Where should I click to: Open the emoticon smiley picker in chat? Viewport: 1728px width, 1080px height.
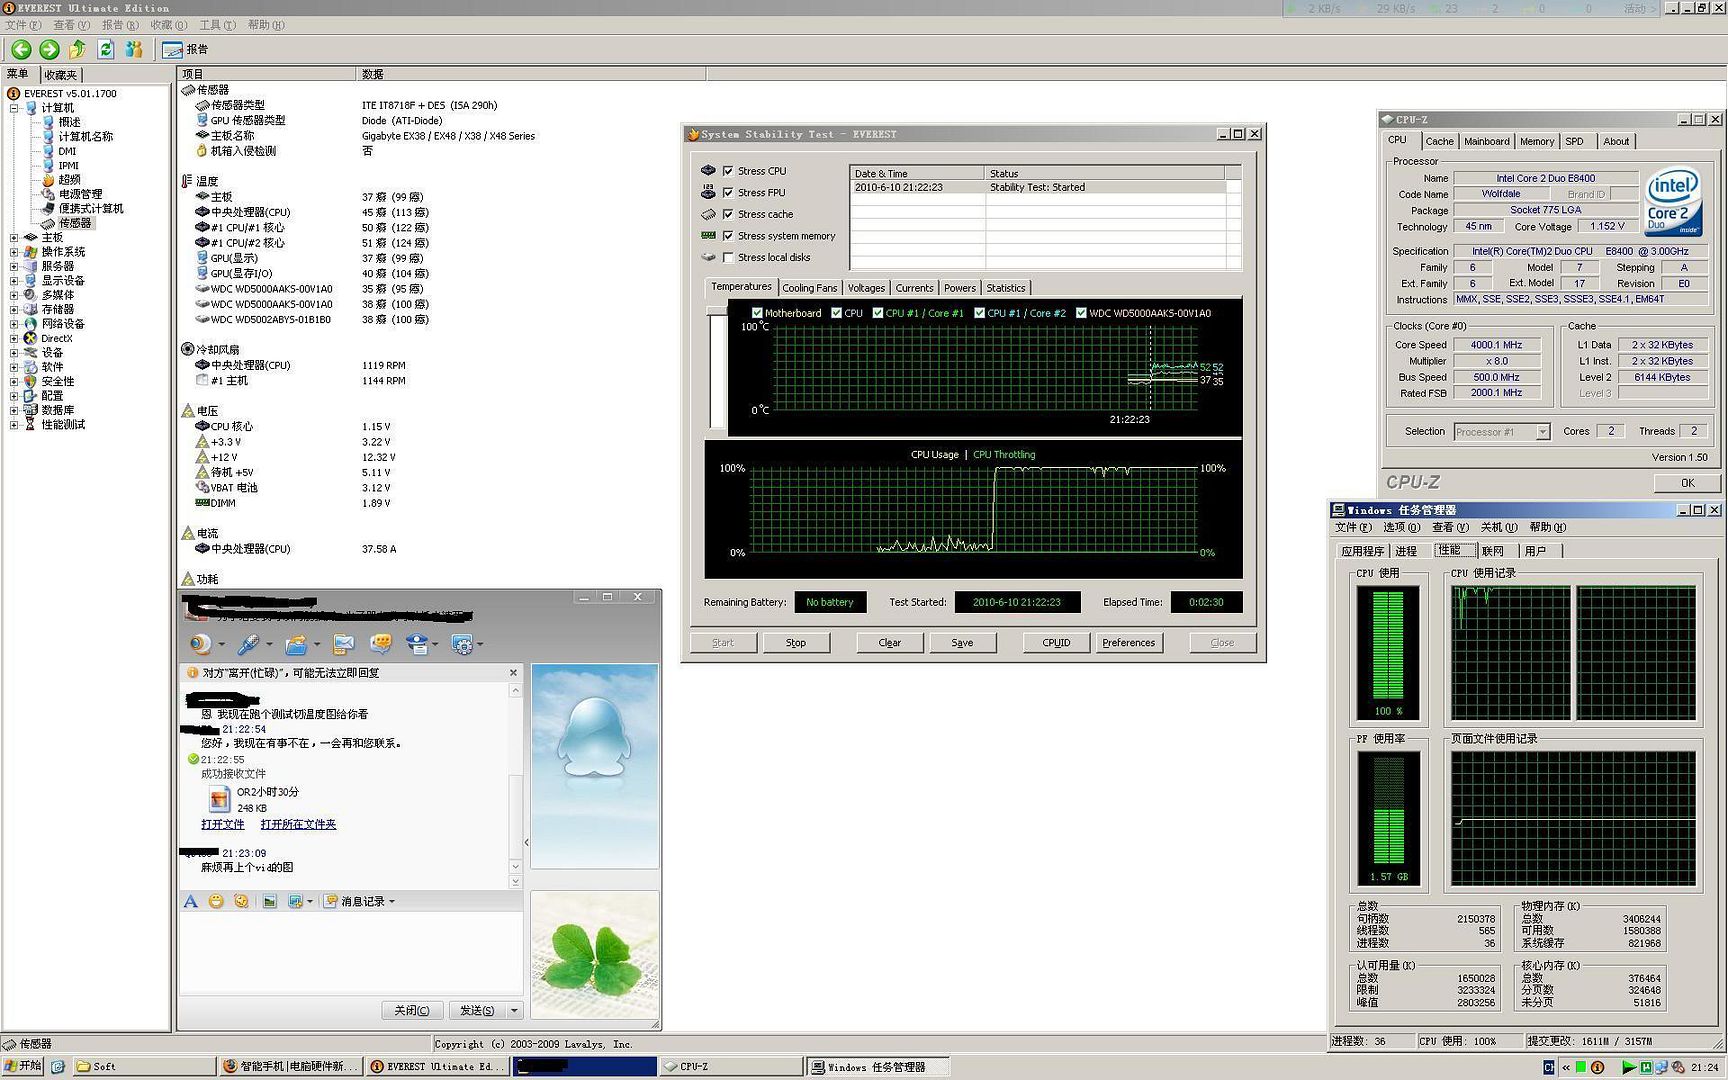click(216, 901)
